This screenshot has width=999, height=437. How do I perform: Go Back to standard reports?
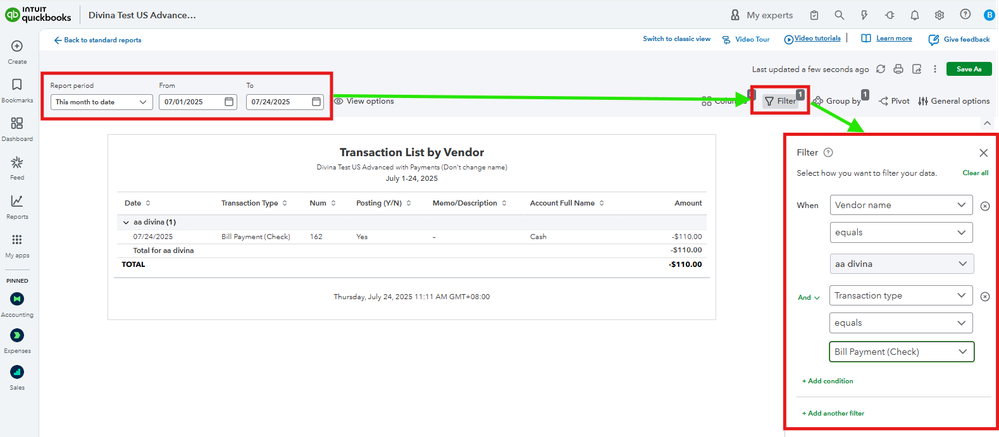coord(97,40)
